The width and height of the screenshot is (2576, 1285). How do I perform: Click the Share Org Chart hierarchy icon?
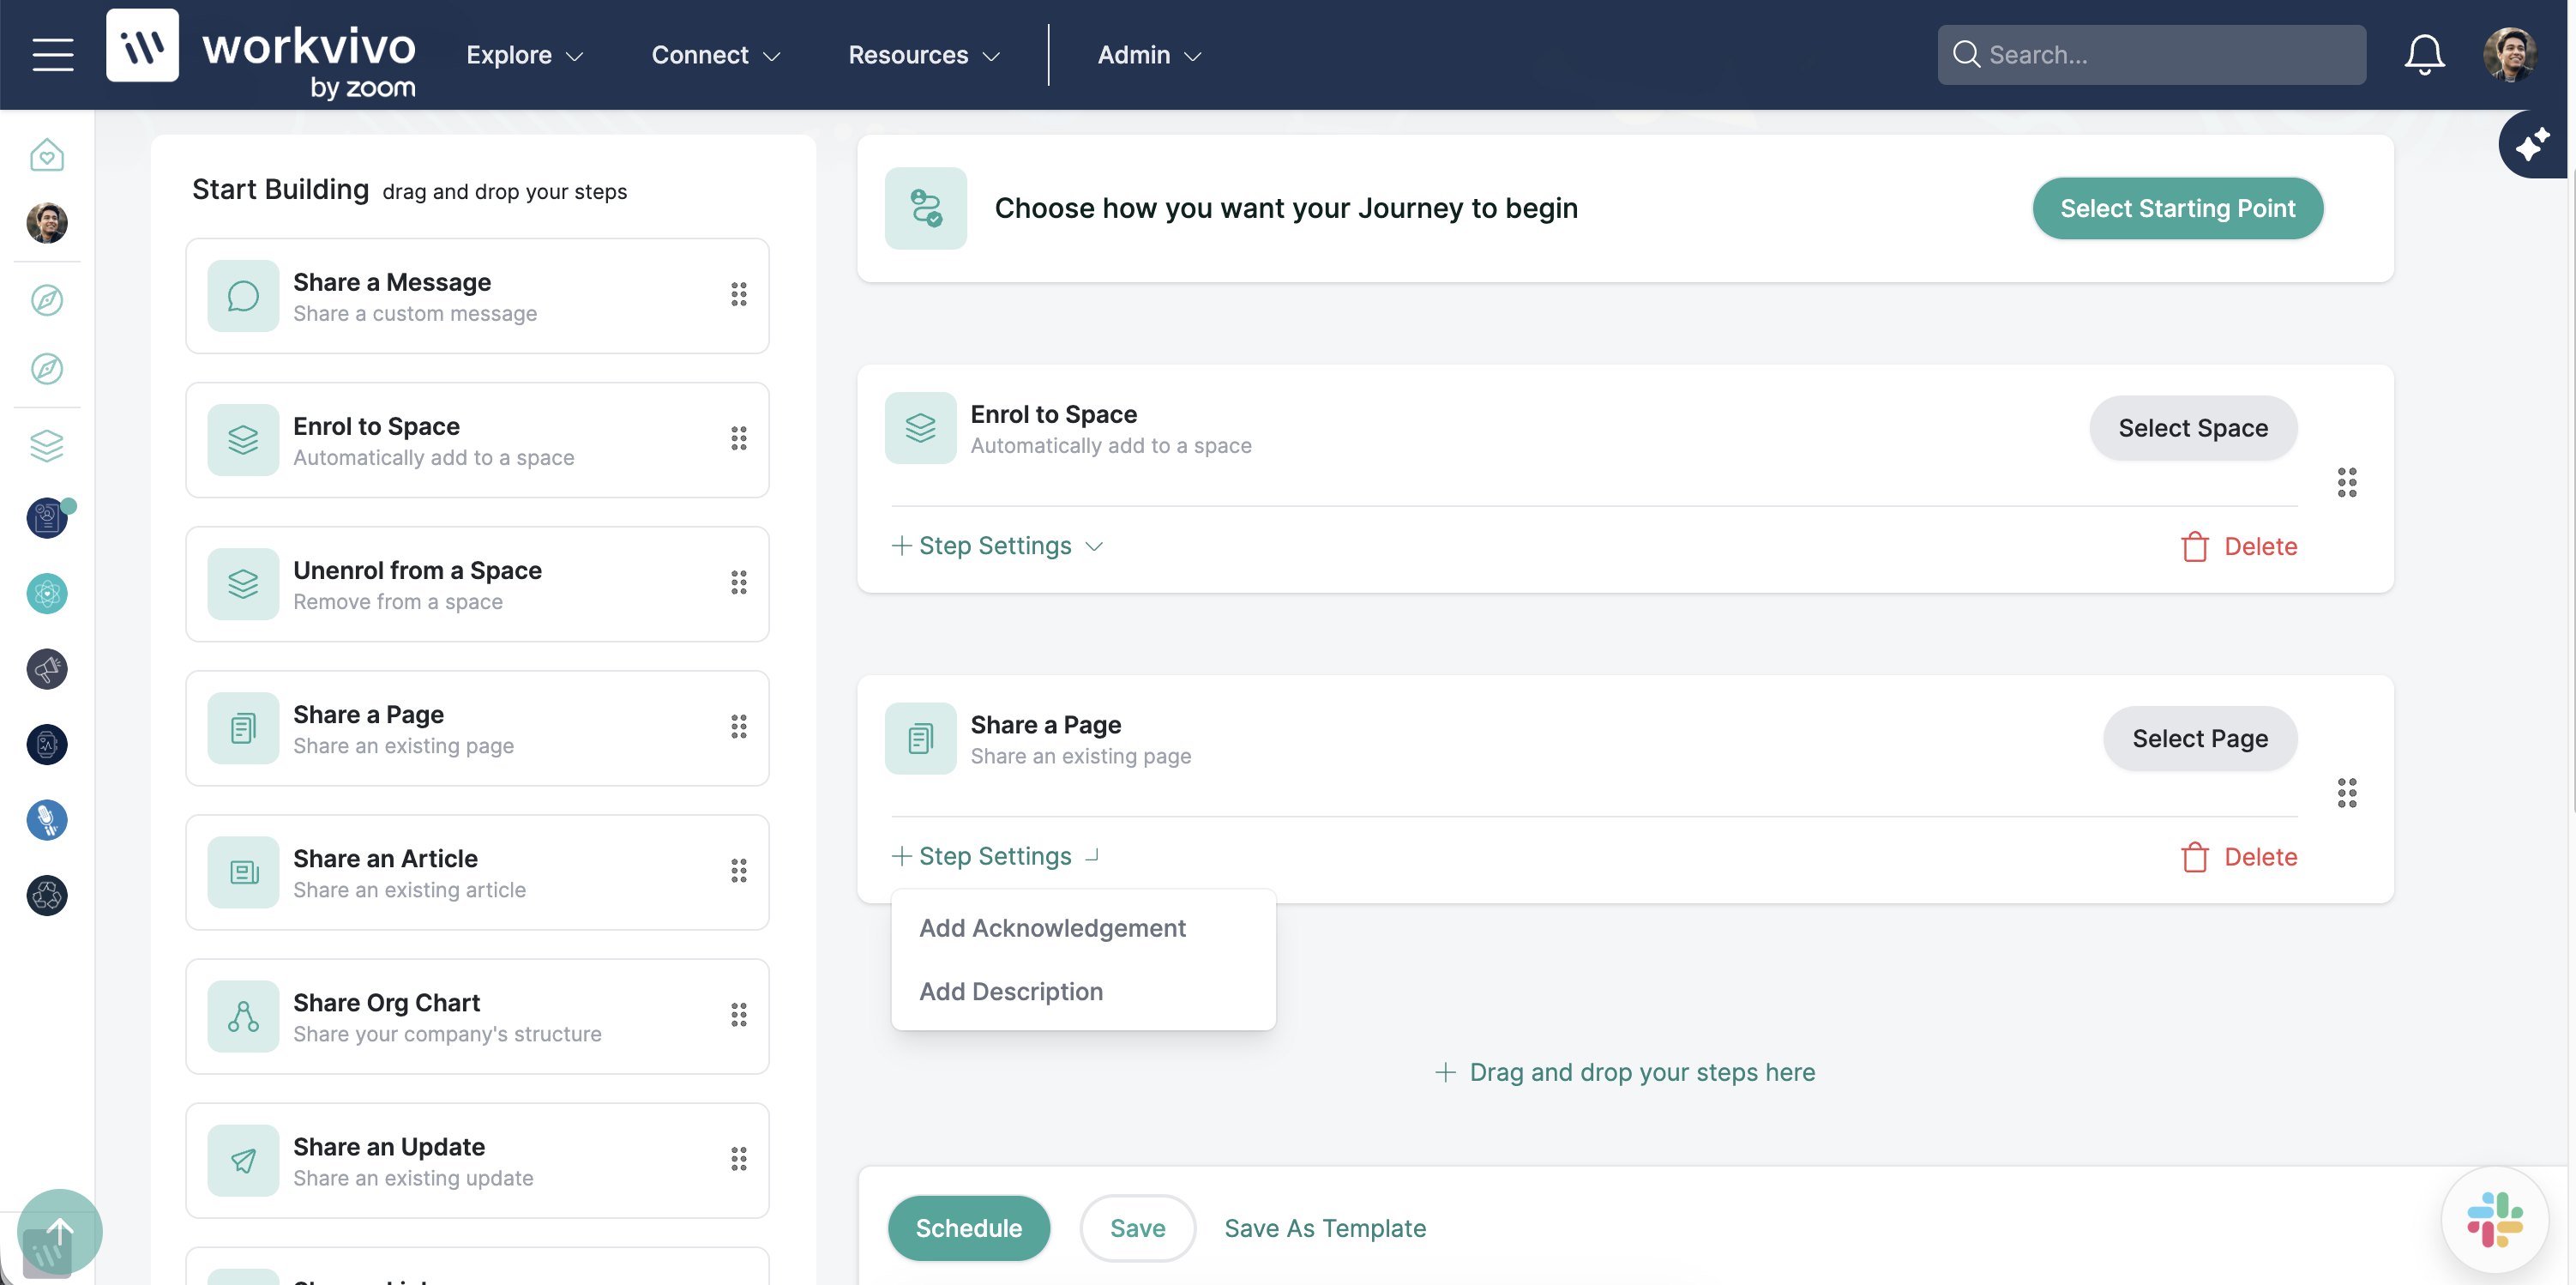pyautogui.click(x=243, y=1016)
